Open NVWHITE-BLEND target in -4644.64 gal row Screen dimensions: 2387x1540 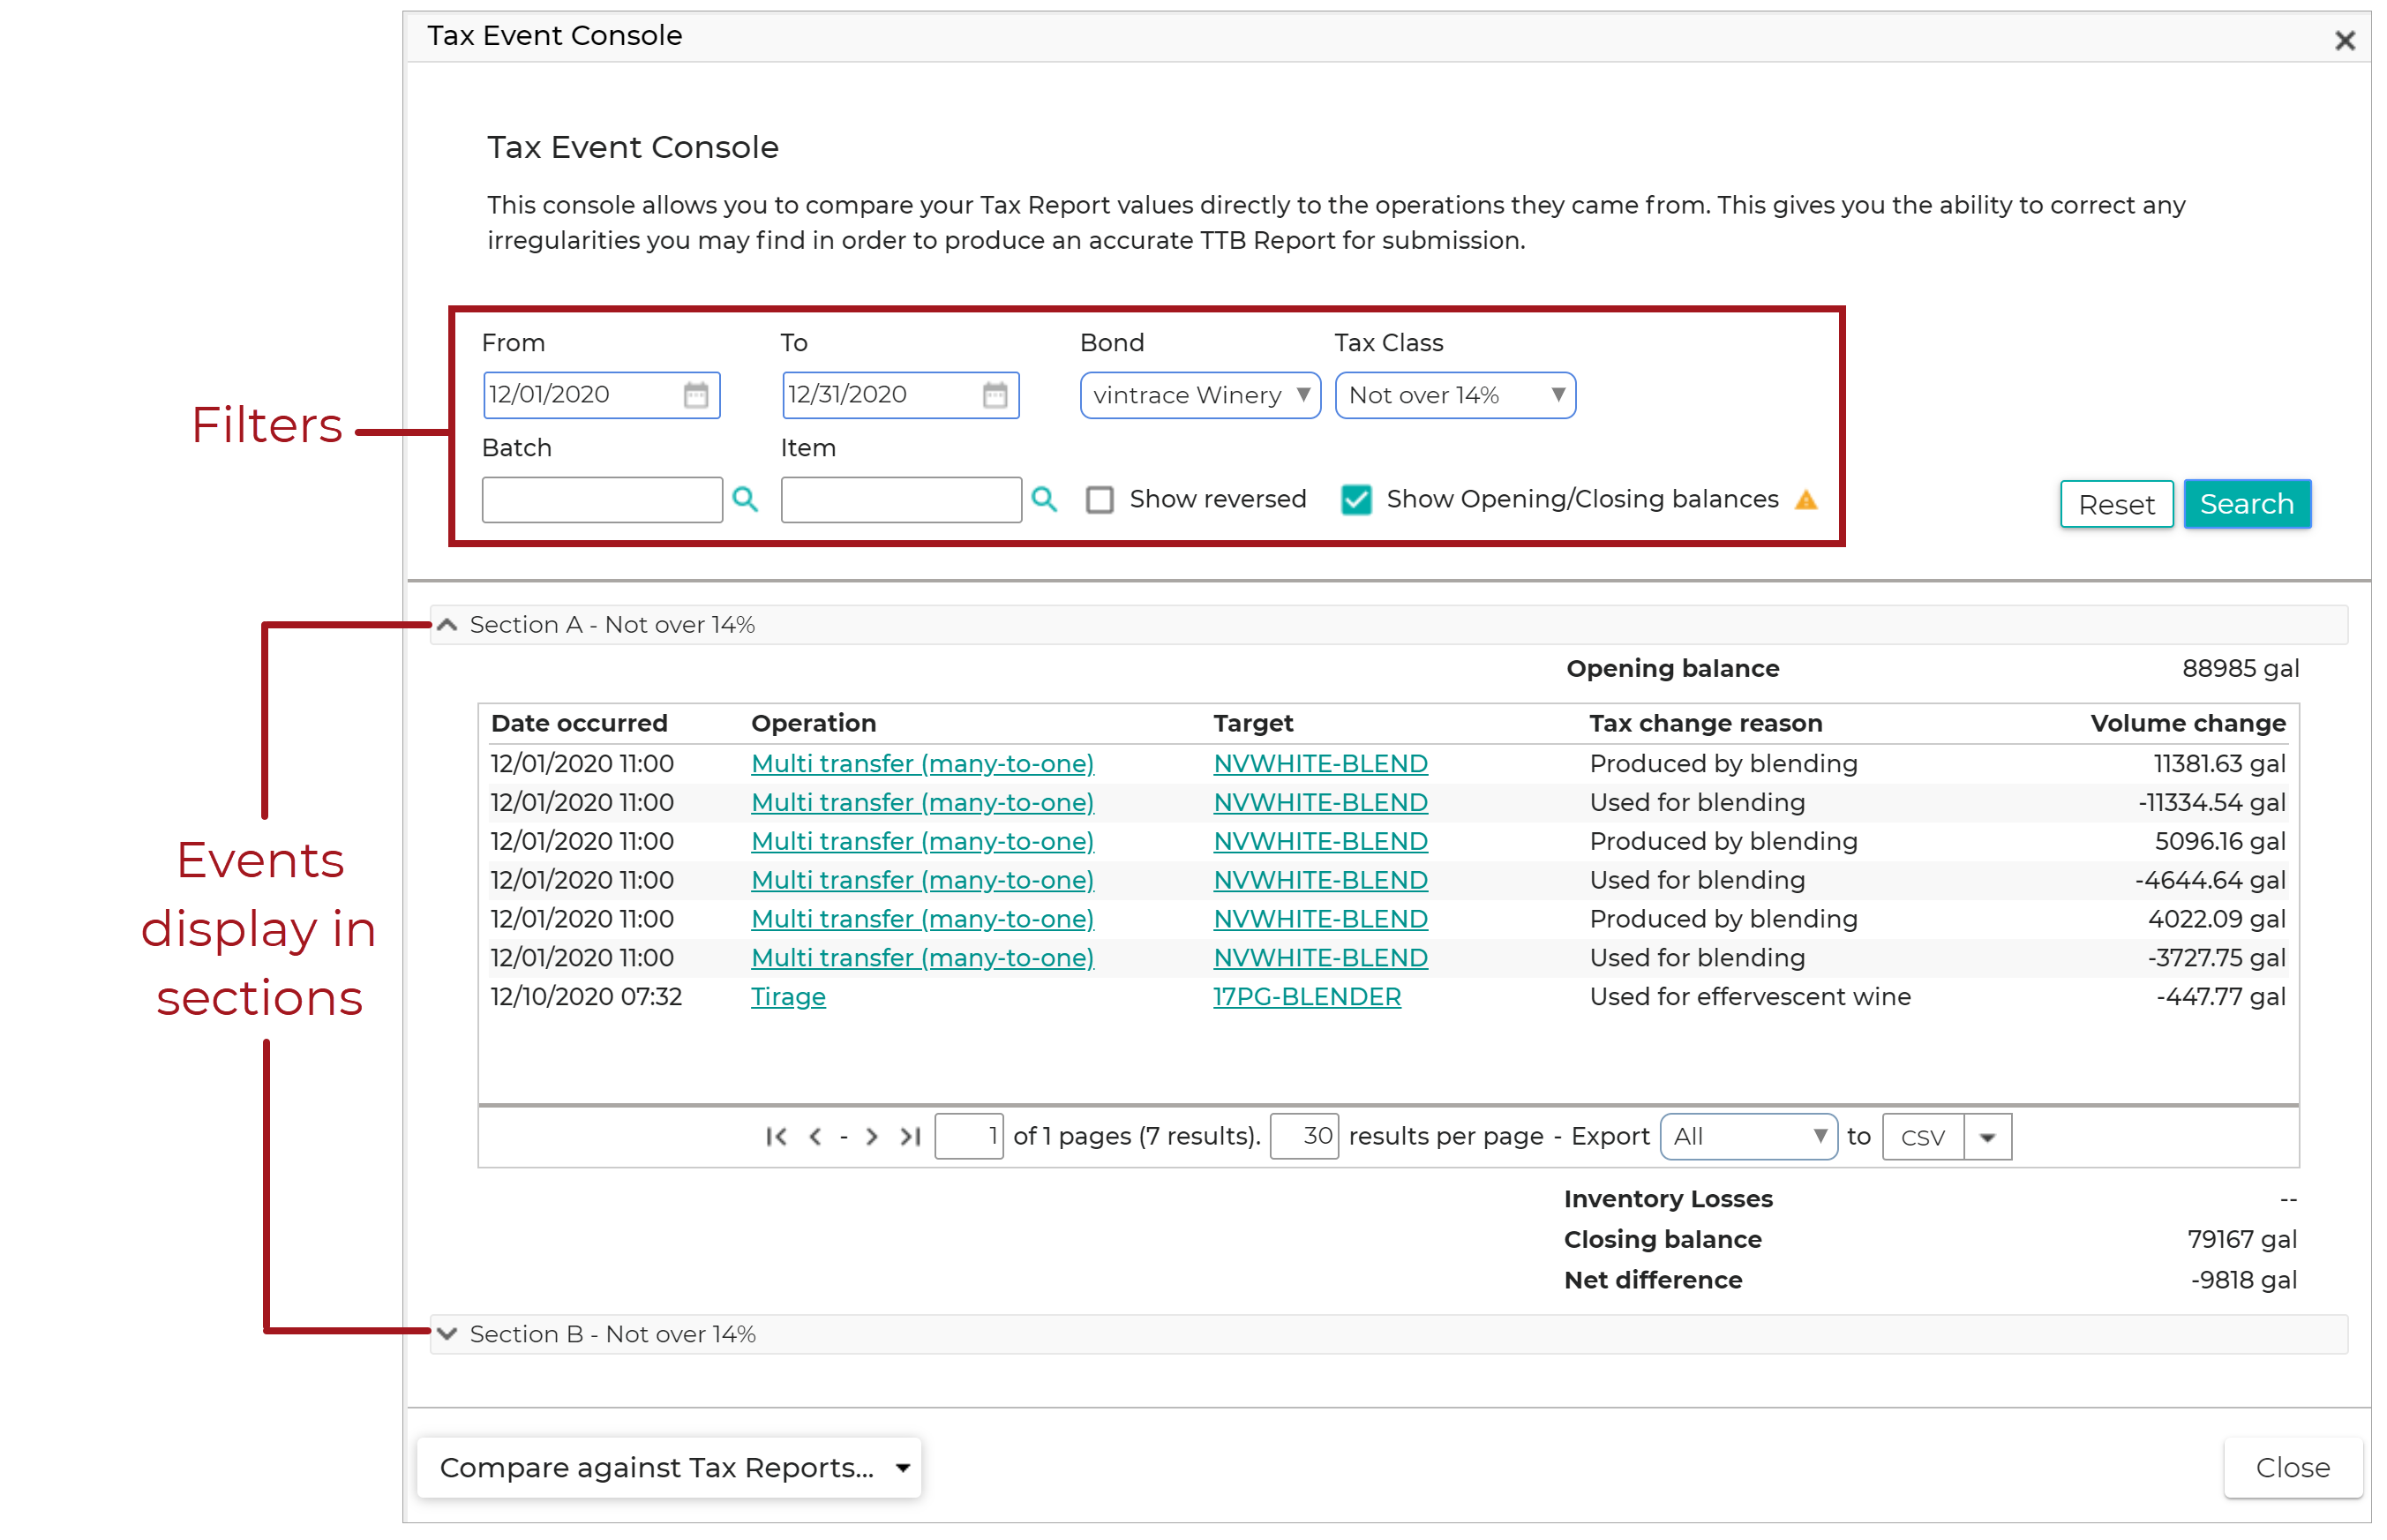click(1320, 881)
